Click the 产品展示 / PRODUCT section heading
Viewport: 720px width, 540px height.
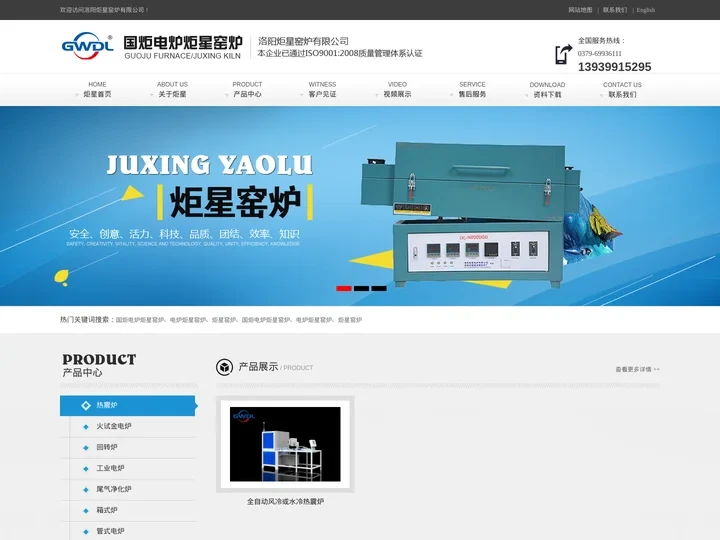[276, 367]
